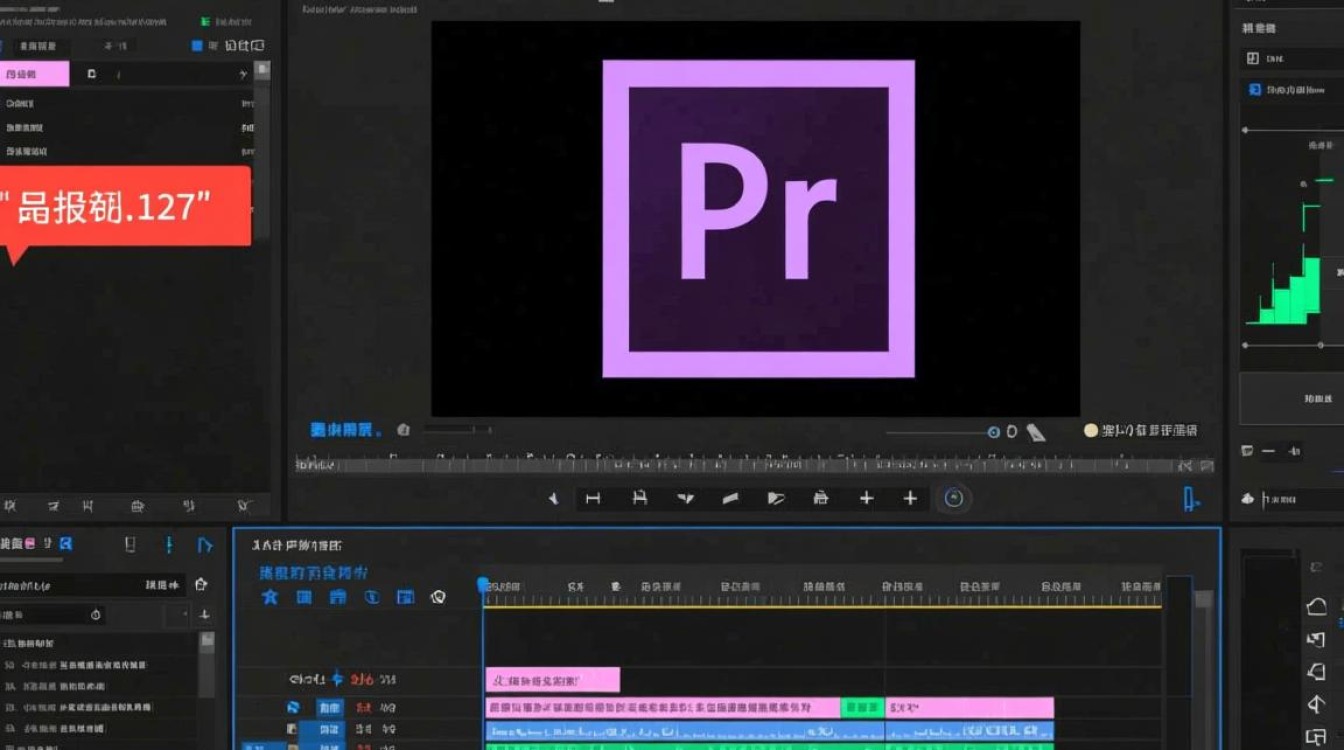
Task: Select the pink highlighted tab in the top-left panel
Action: coord(34,74)
